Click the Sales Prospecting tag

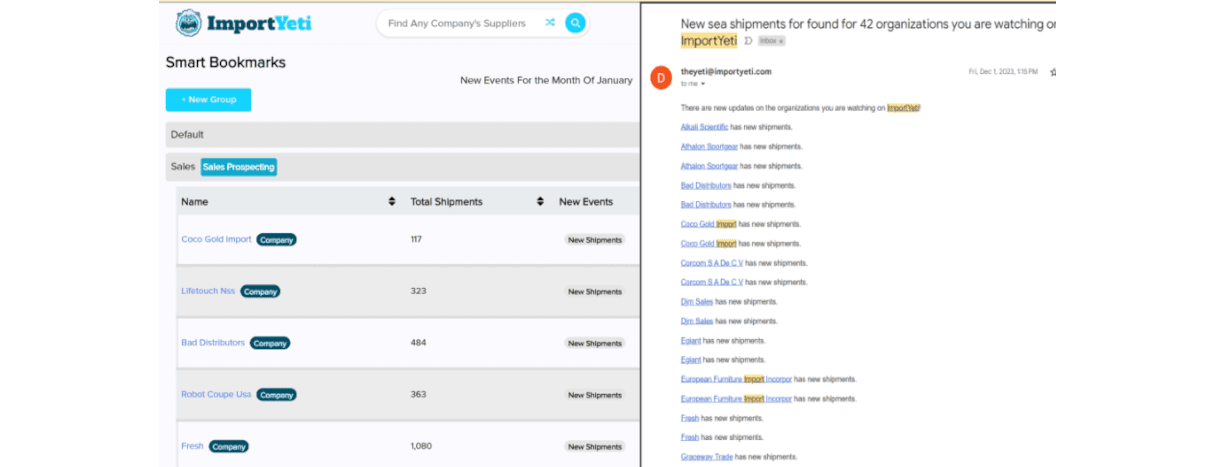coord(238,167)
